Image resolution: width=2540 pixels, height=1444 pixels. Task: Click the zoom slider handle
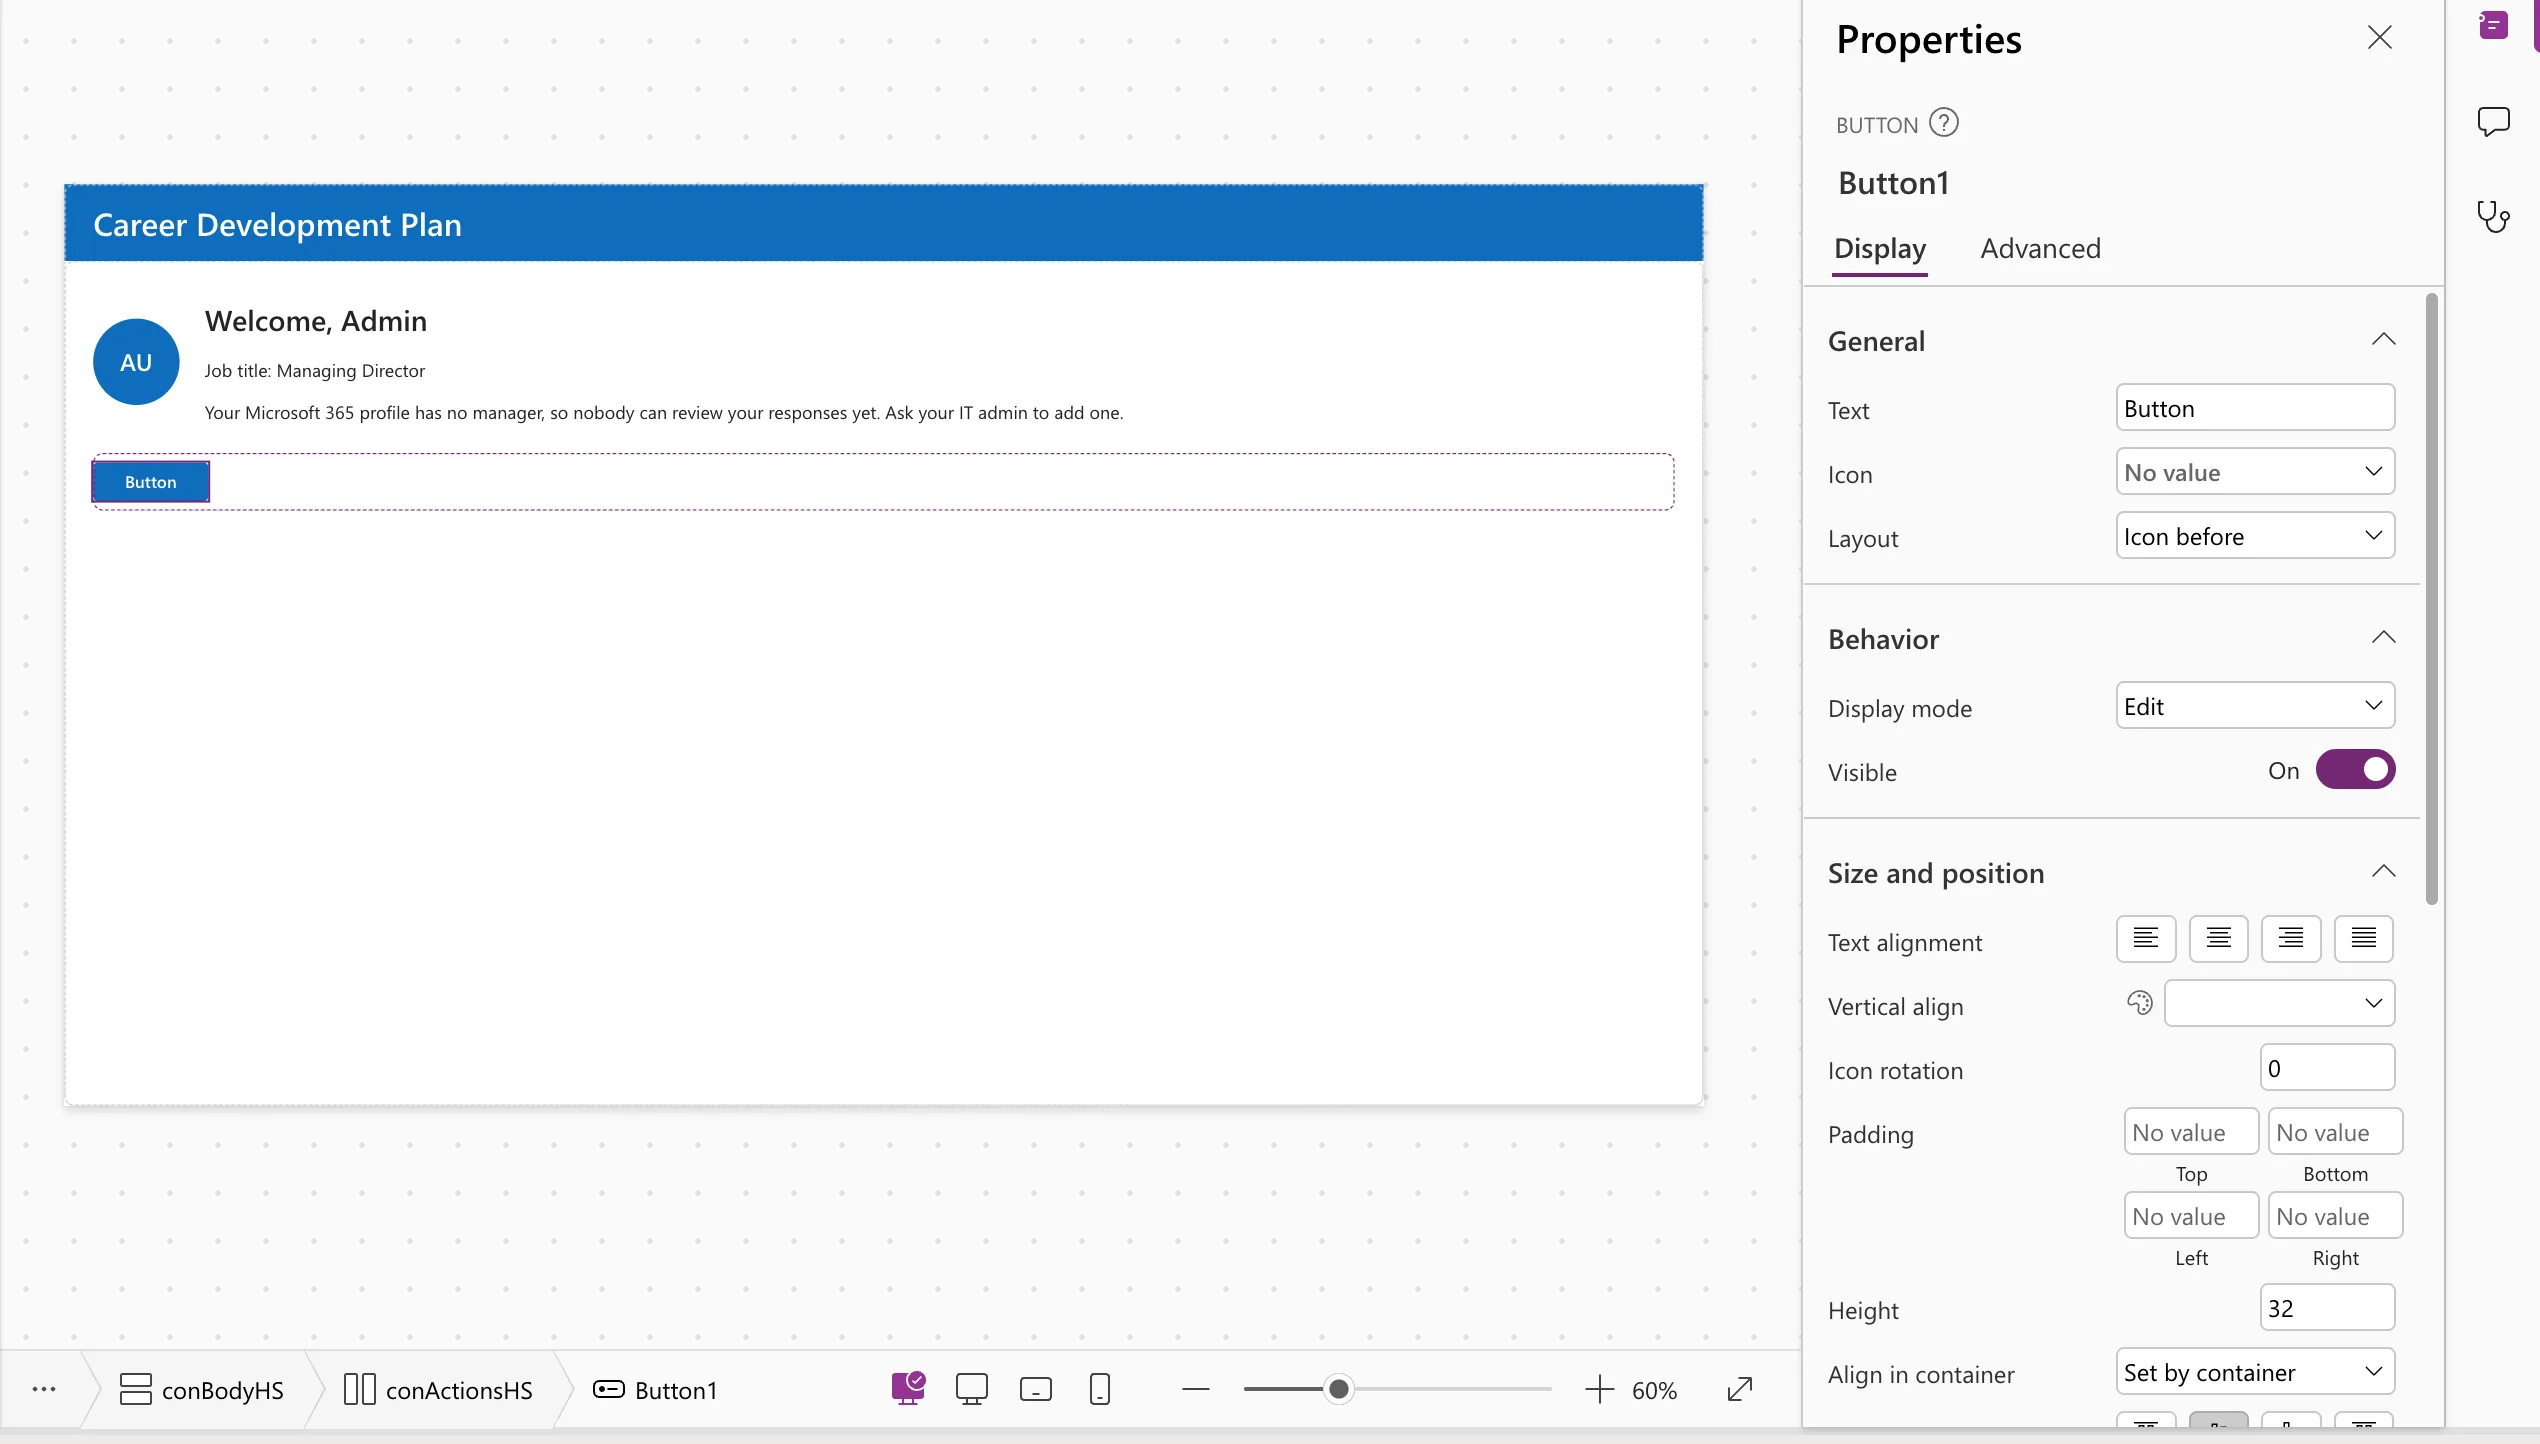click(x=1339, y=1389)
